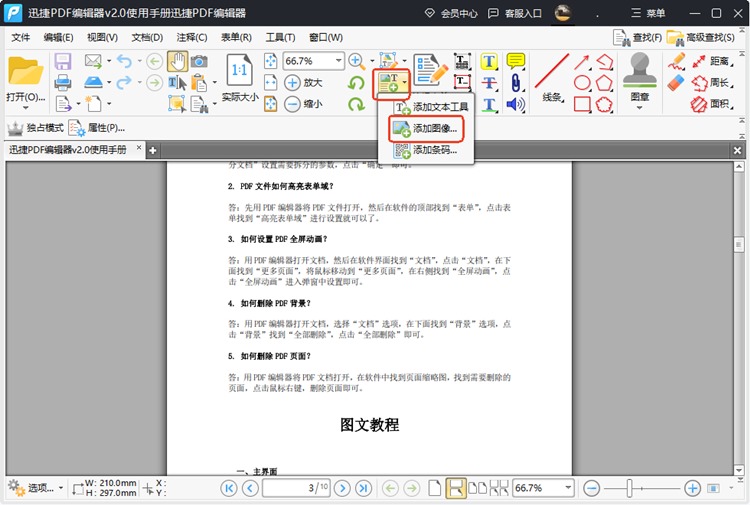Open the 注释(C) menu
The height and width of the screenshot is (505, 750).
[x=191, y=37]
